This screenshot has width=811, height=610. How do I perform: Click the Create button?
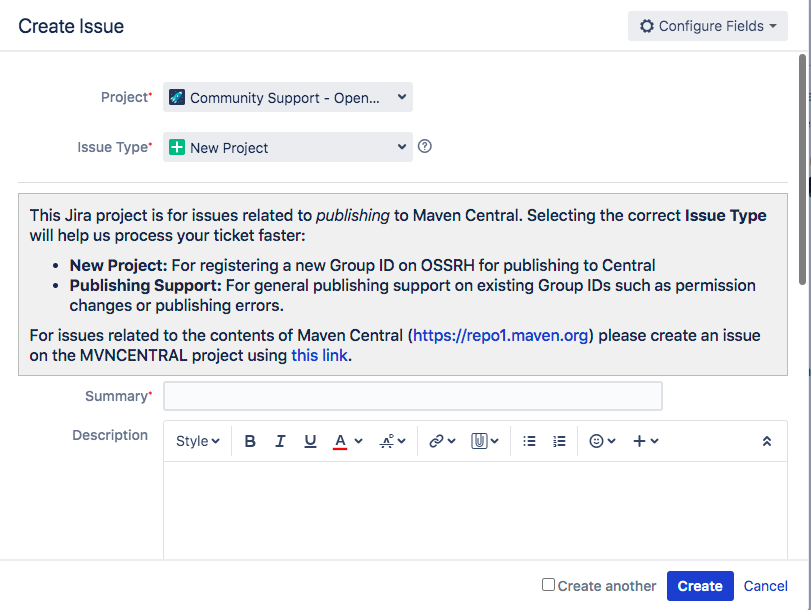pos(700,586)
